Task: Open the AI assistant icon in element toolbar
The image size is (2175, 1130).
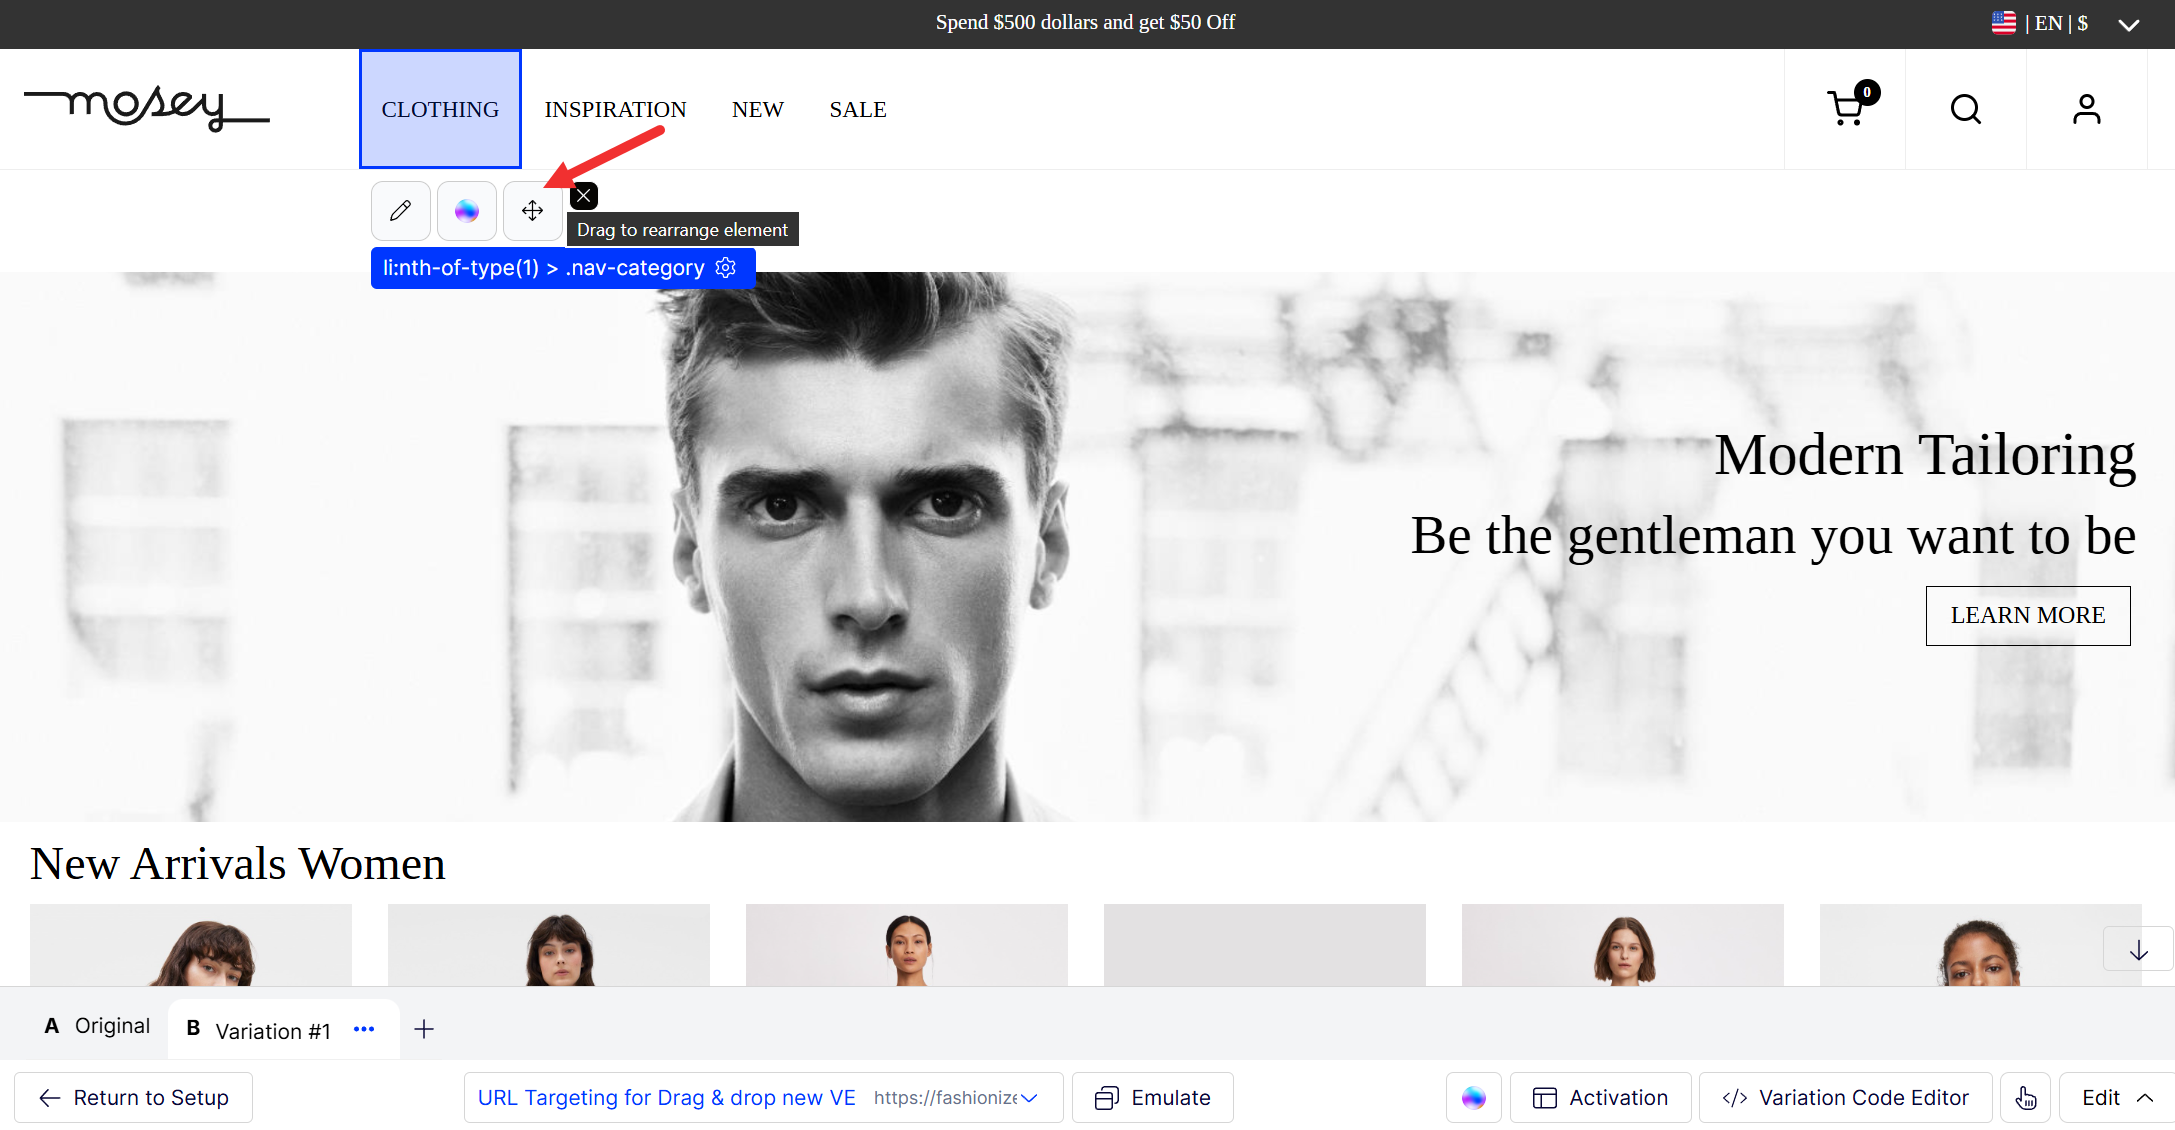Action: tap(466, 211)
